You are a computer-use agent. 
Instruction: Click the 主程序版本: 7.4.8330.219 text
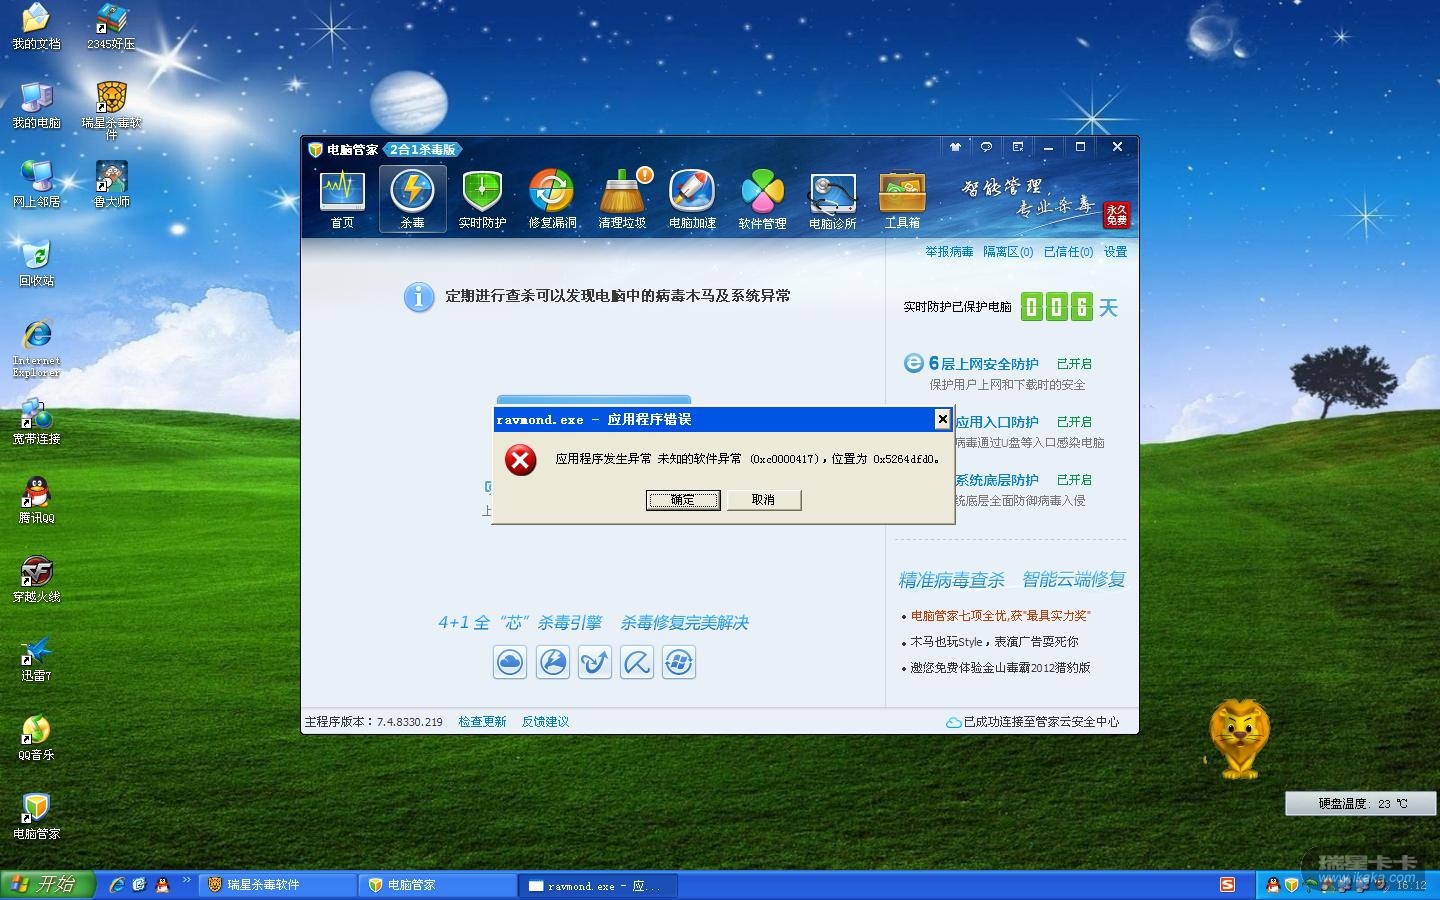coord(374,722)
